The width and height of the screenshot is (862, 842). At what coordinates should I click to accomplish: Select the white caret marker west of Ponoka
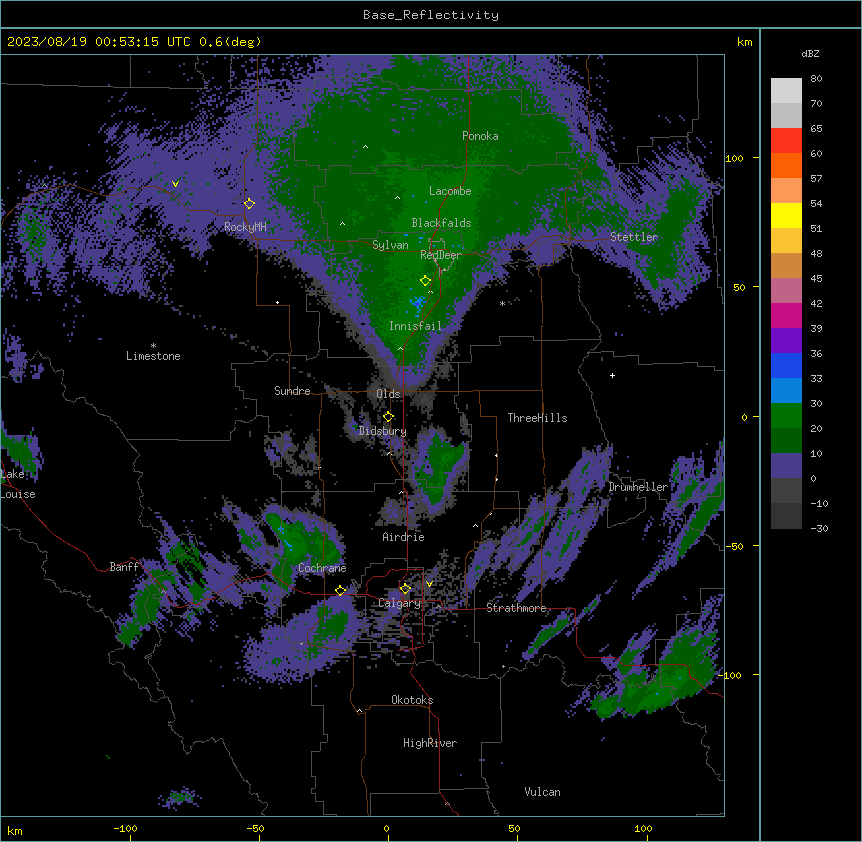point(366,147)
